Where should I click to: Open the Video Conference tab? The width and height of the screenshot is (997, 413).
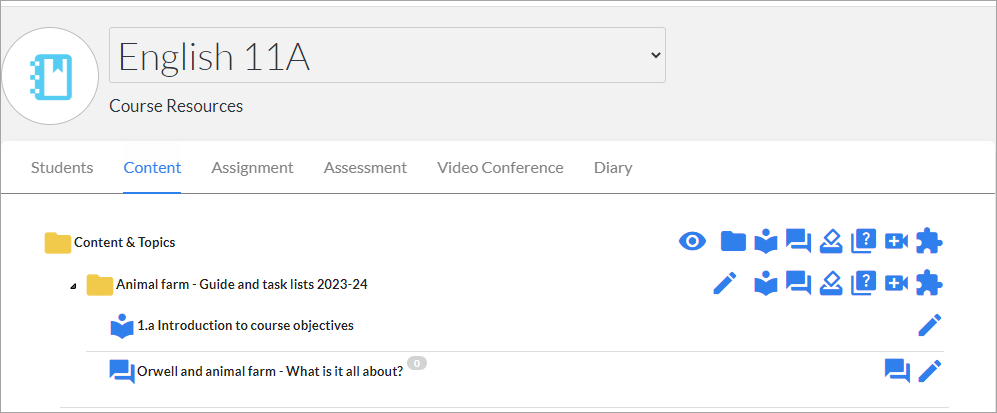(x=500, y=168)
